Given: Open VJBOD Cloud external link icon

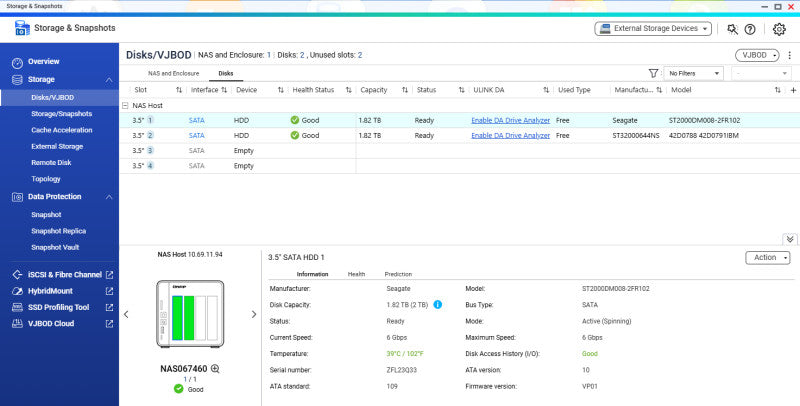Looking at the screenshot, I should (x=109, y=324).
